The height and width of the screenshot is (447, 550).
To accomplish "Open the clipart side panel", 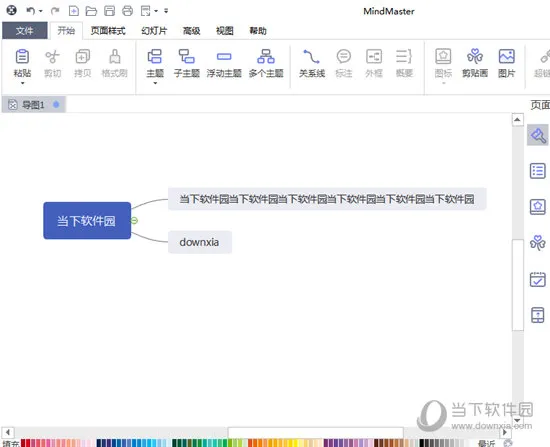I will tap(538, 243).
